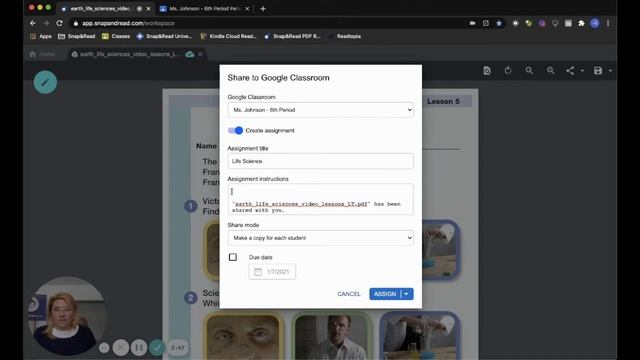Bookmark this page with the star icon
The image size is (640, 360).
pos(499,23)
